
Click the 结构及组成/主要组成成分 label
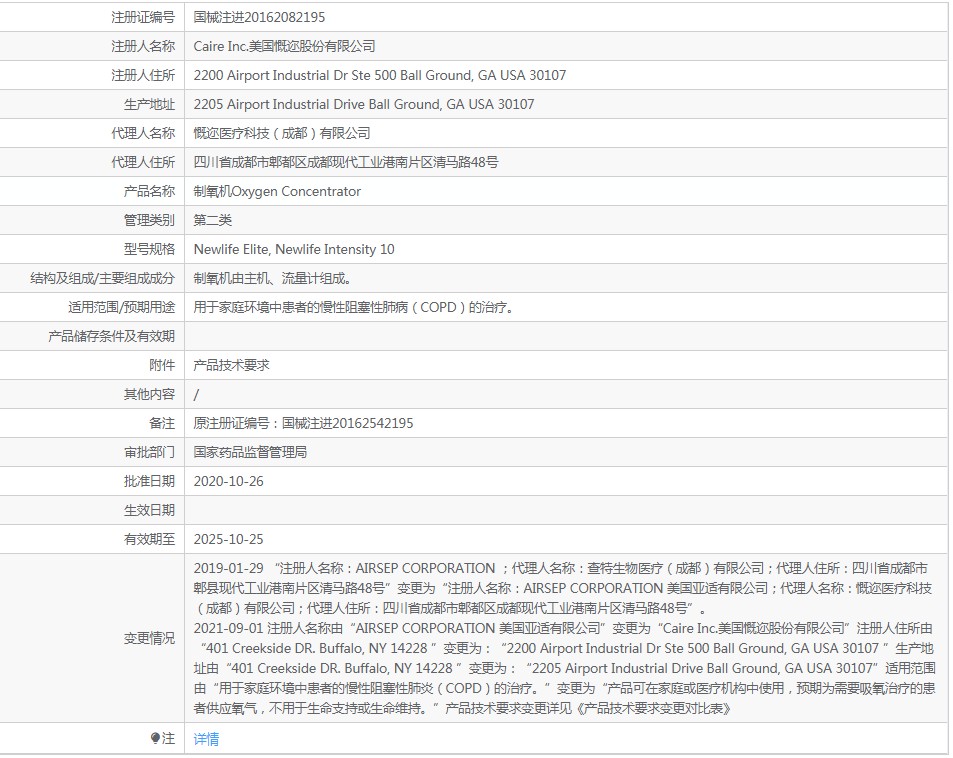[x=103, y=278]
